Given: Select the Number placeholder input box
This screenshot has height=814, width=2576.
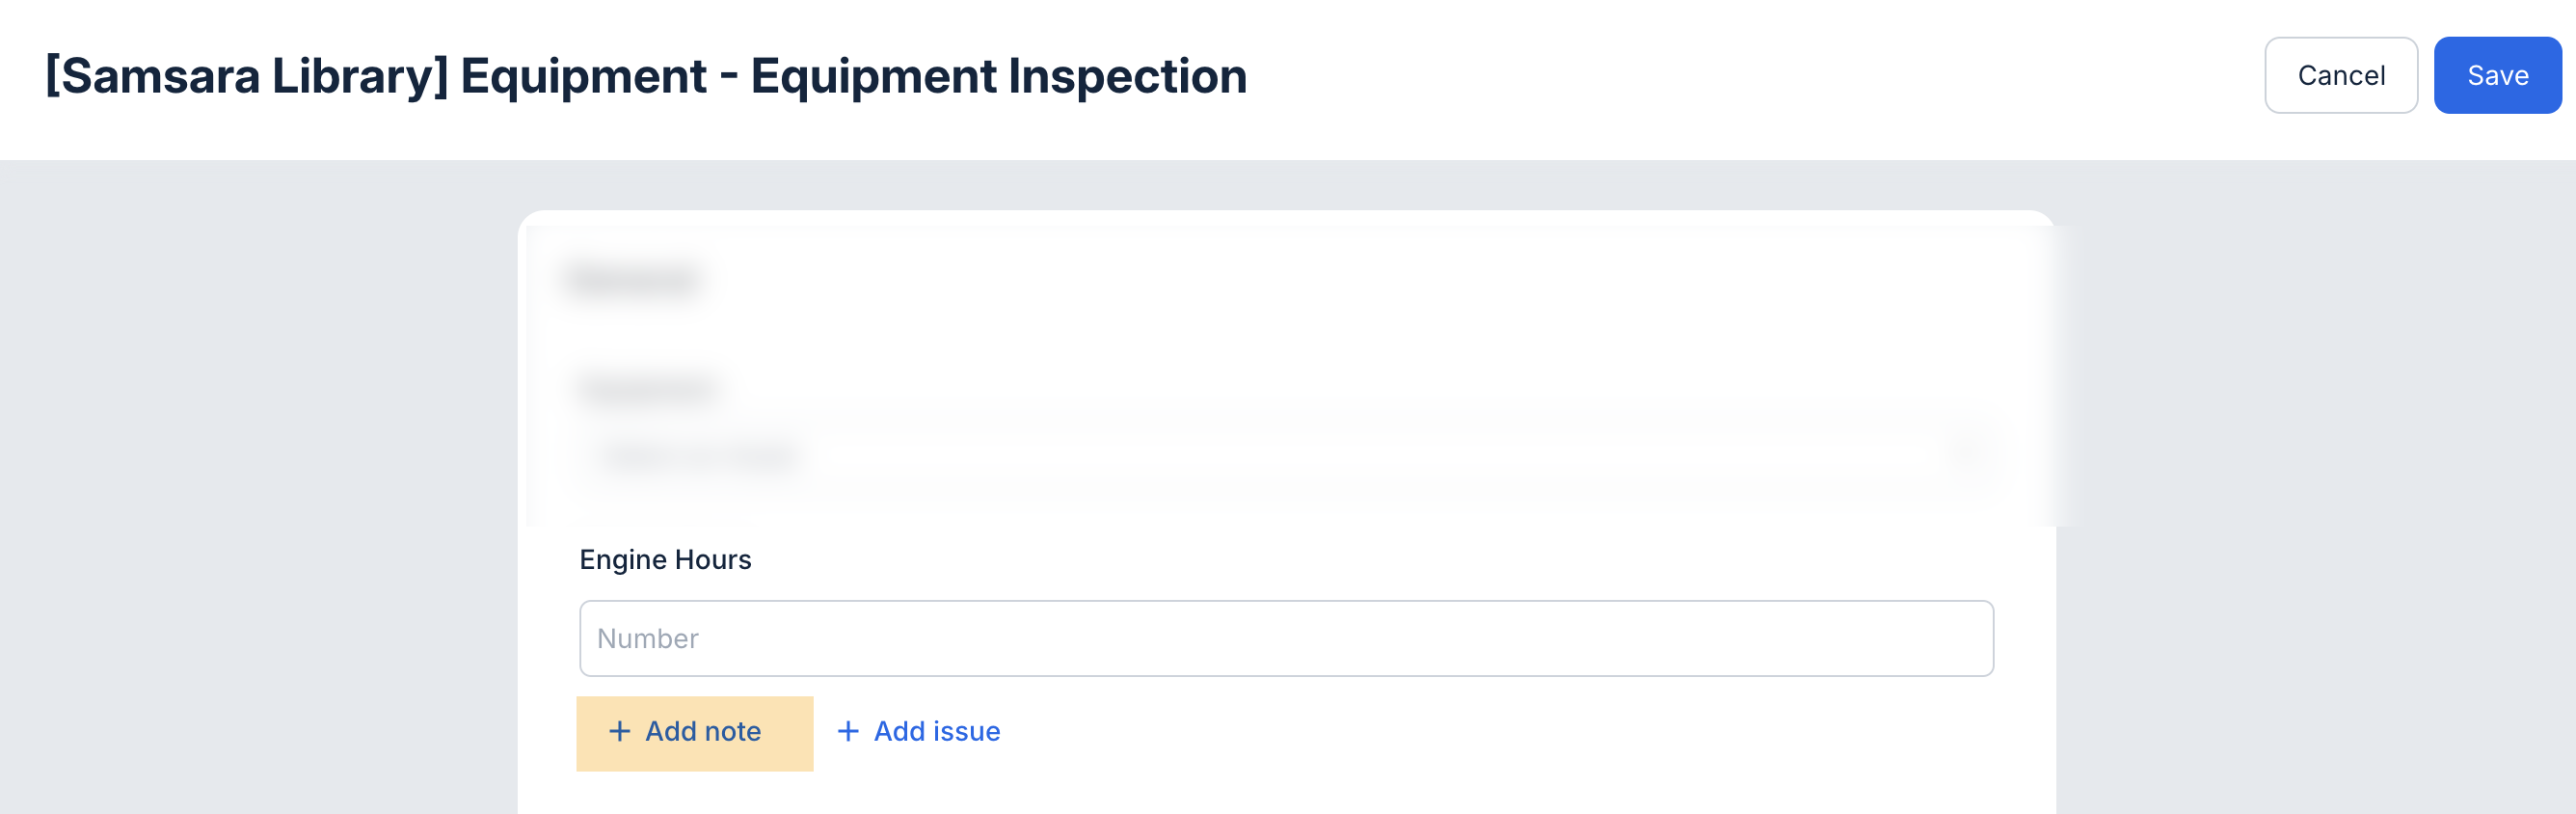Looking at the screenshot, I should pyautogui.click(x=1286, y=637).
